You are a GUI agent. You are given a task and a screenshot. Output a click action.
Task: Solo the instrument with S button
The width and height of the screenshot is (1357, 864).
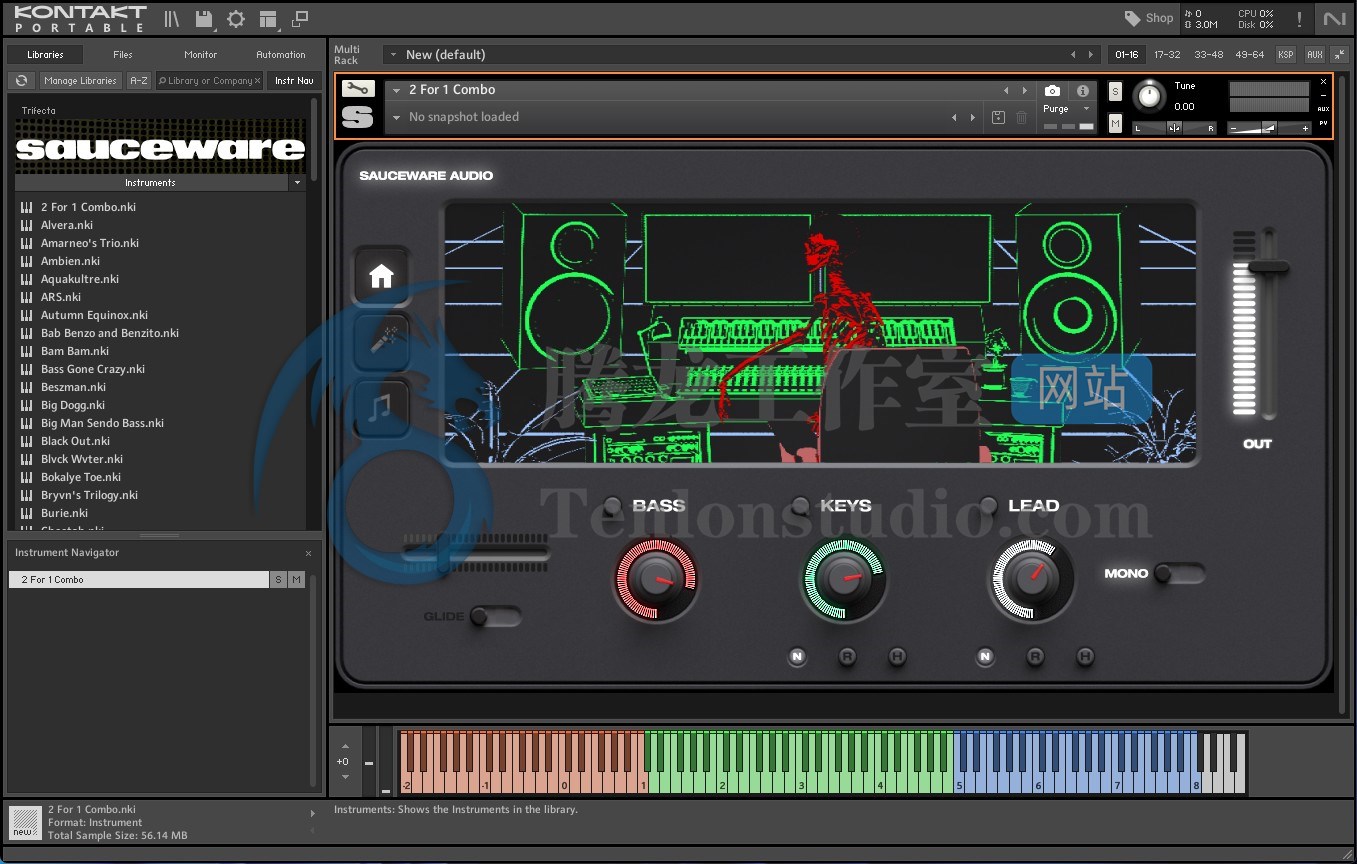[x=1115, y=91]
